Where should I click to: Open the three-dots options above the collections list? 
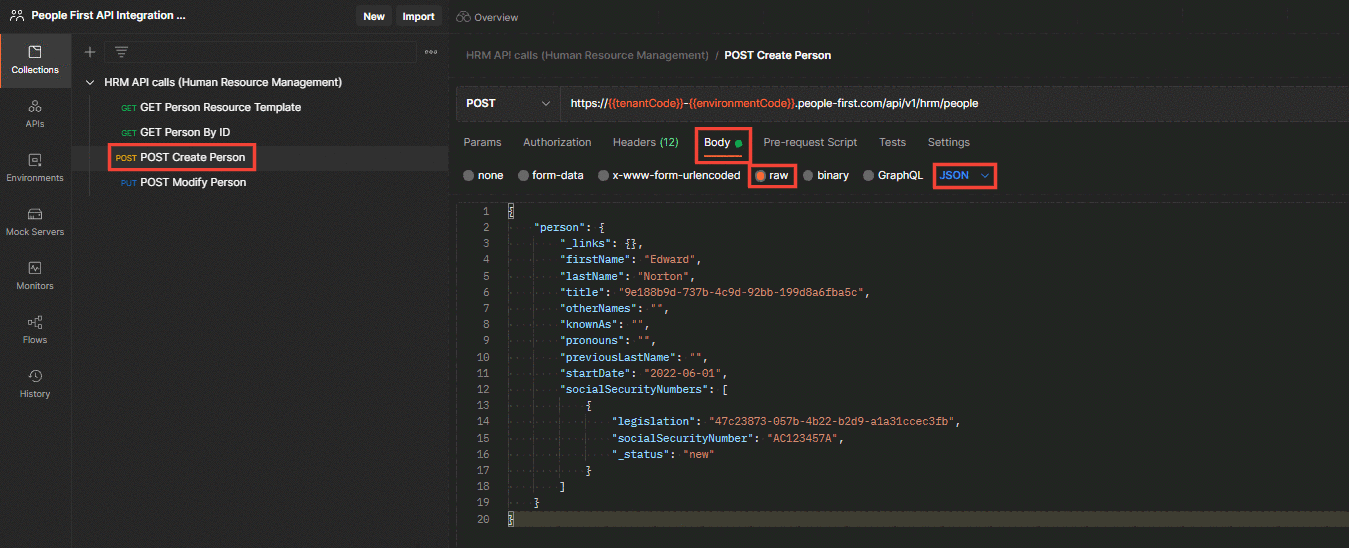point(431,52)
